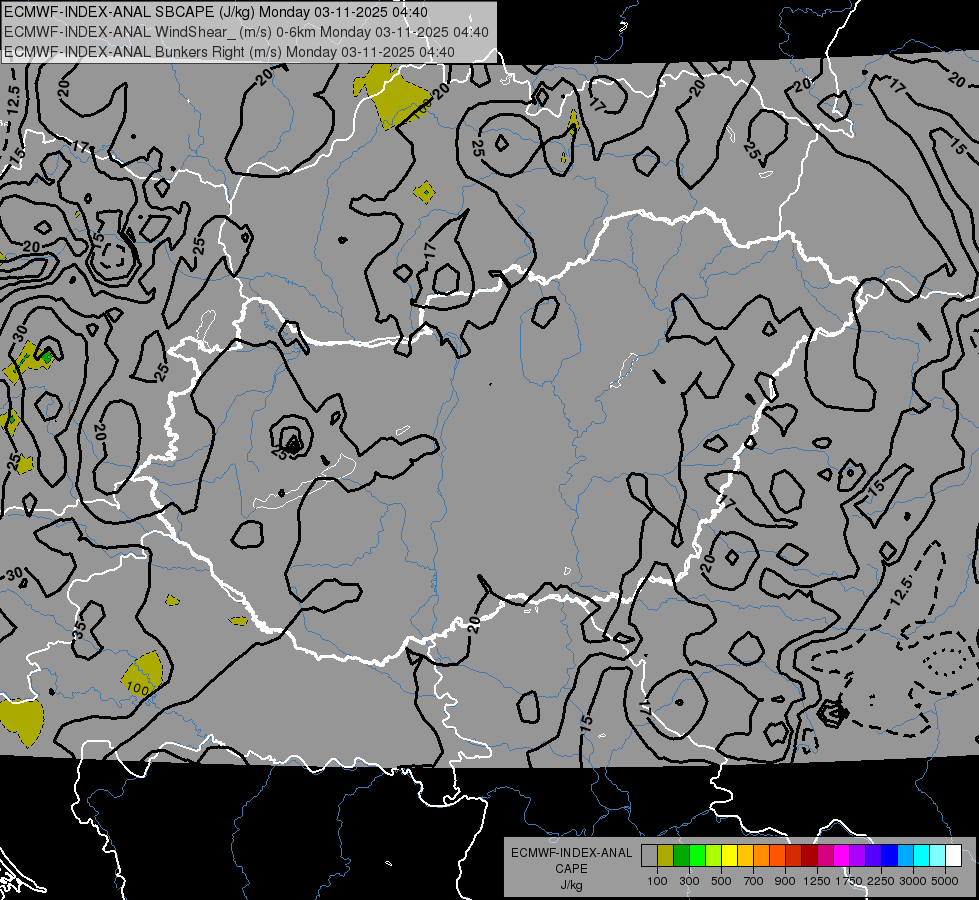Pick the pure yellow CAPE legend swatch
Image resolution: width=979 pixels, height=900 pixels.
[729, 856]
